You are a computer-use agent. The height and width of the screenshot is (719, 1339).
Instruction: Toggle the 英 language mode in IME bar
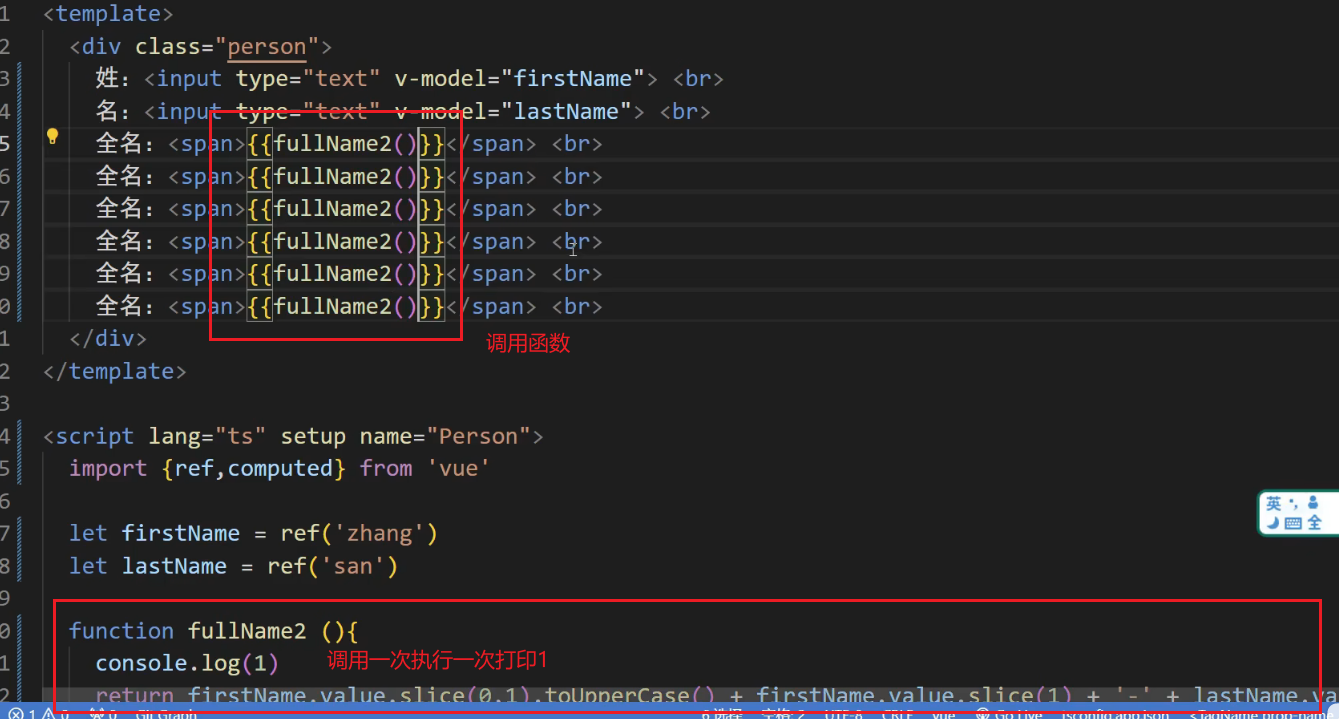click(1273, 503)
